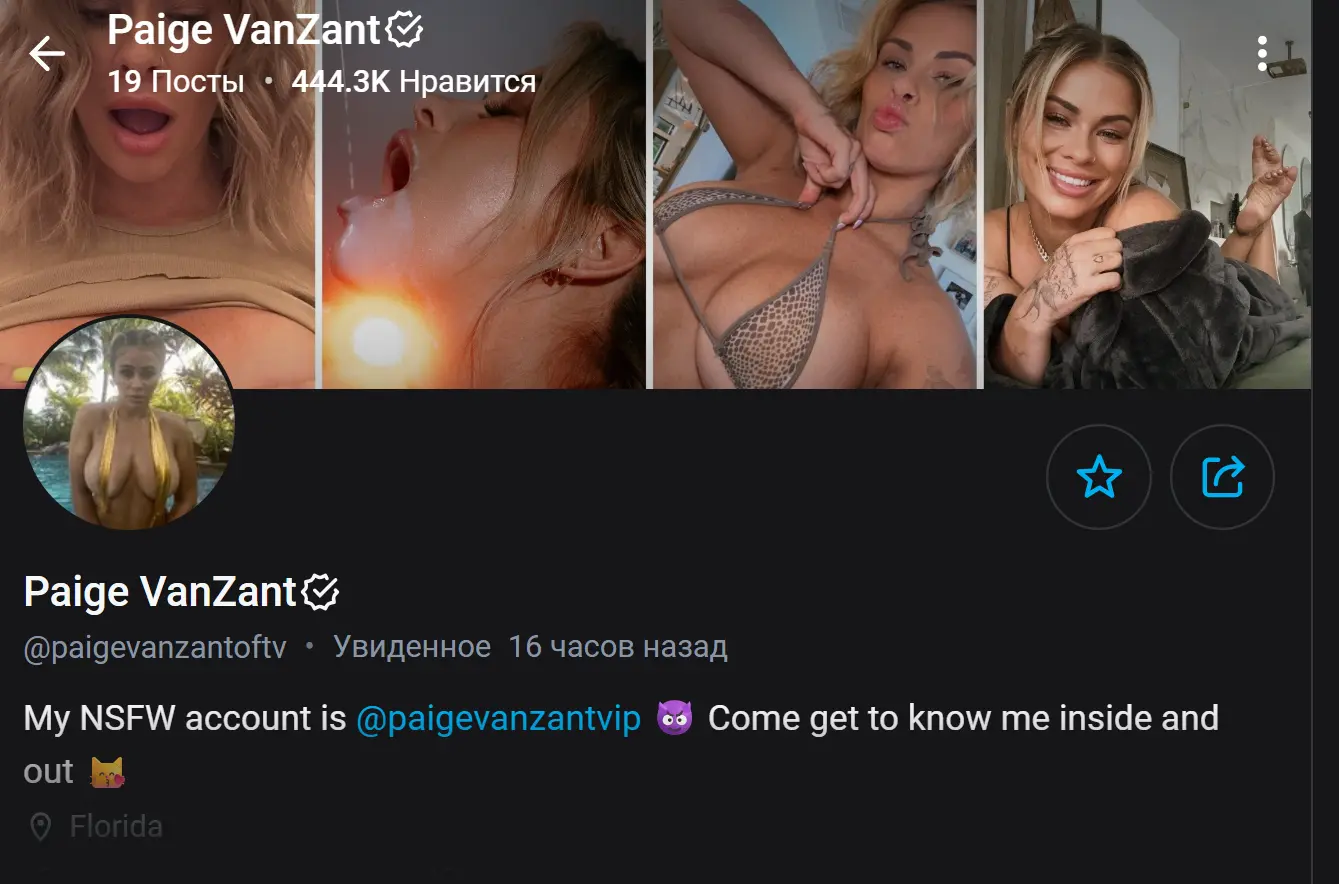The width and height of the screenshot is (1339, 884).
Task: Click the location pin icon near Florida
Action: (40, 827)
